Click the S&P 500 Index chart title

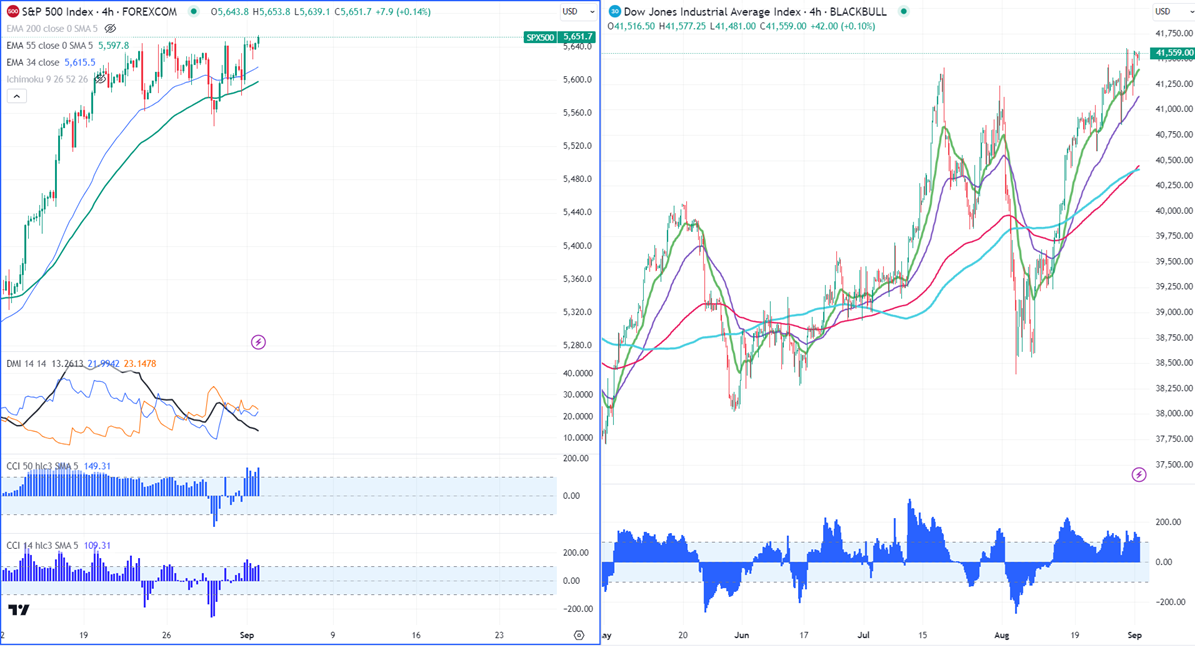click(99, 11)
